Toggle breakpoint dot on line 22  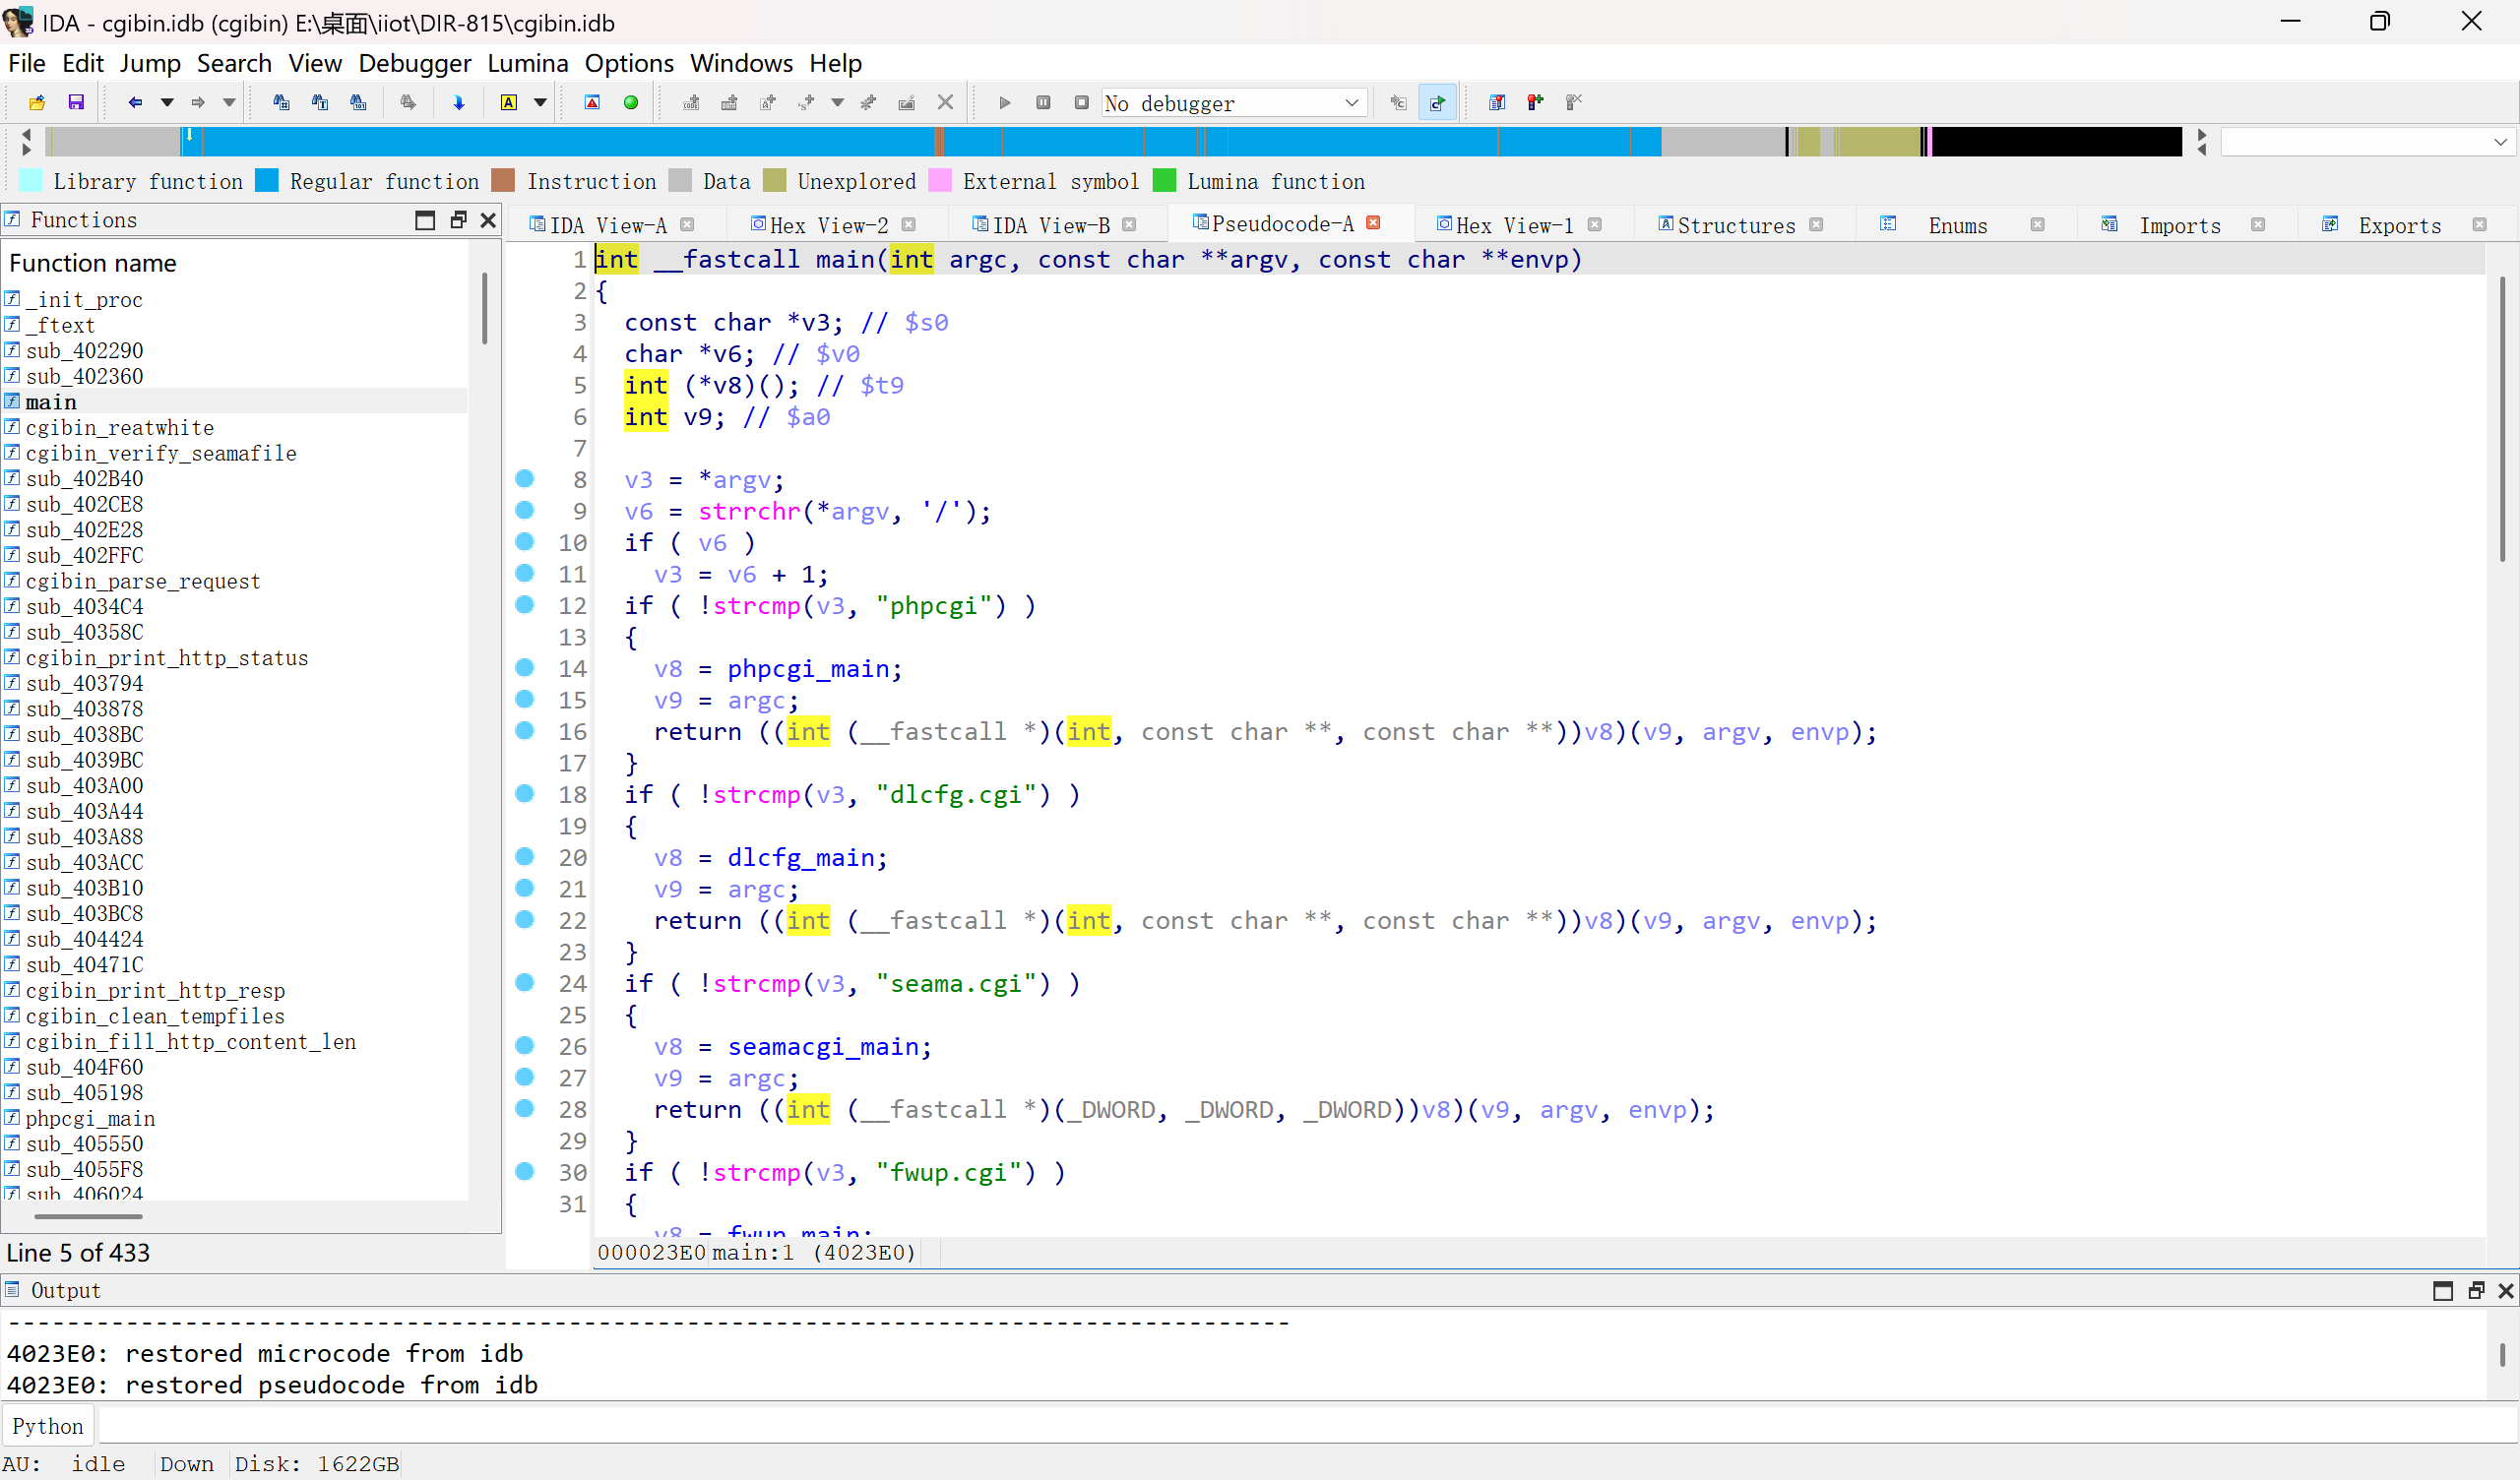click(525, 920)
